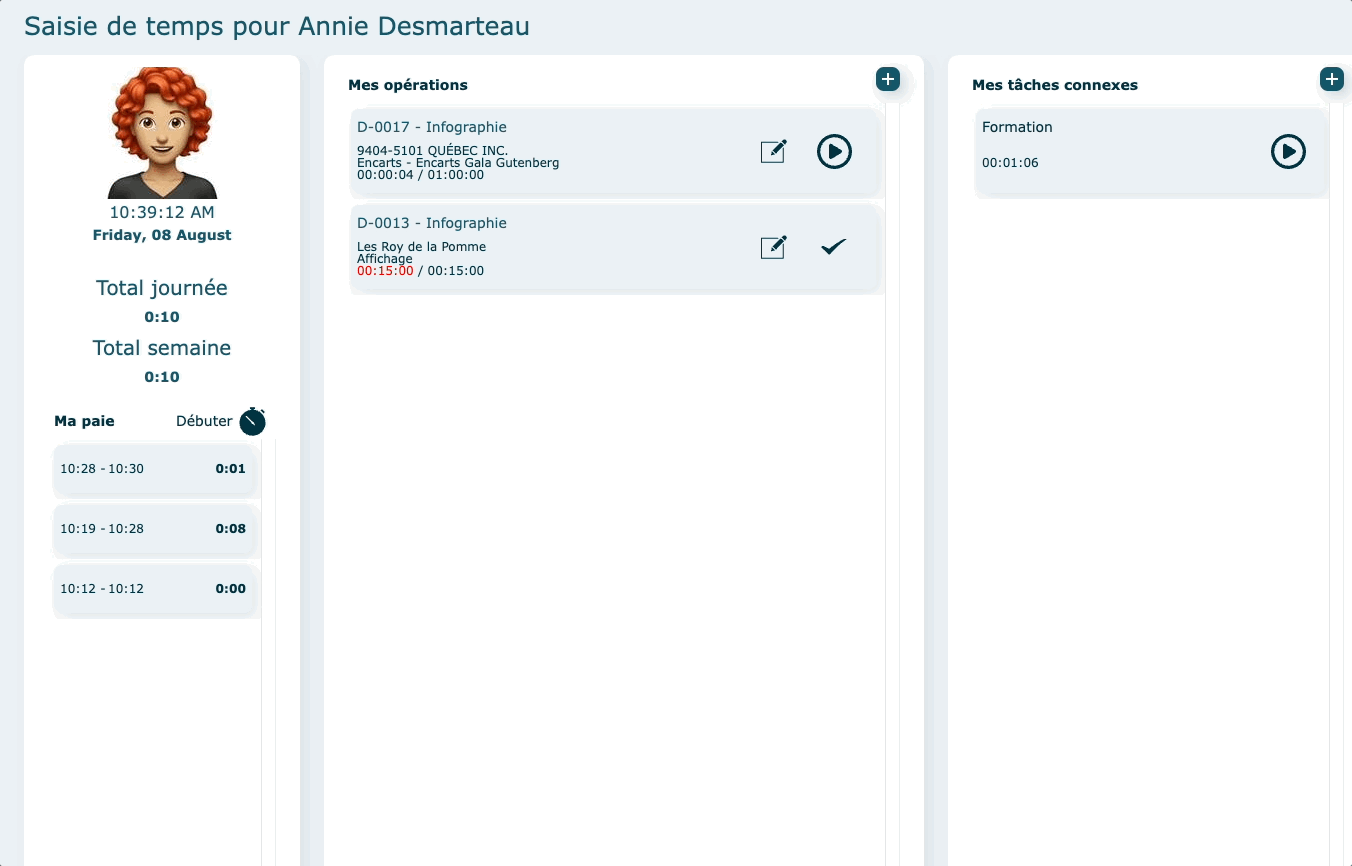The width and height of the screenshot is (1352, 866).
Task: Click the Ma paie list scrollbar
Action: pyautogui.click(x=268, y=650)
